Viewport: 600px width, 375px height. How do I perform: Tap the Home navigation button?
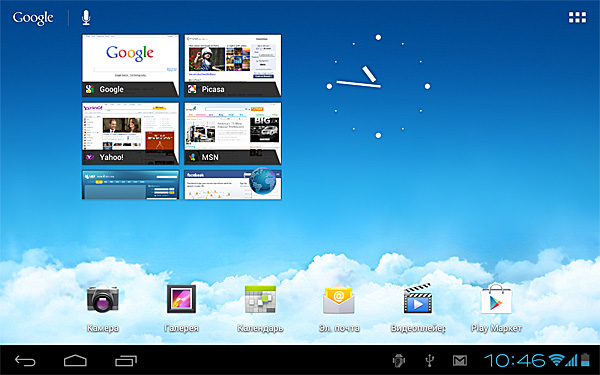75,360
